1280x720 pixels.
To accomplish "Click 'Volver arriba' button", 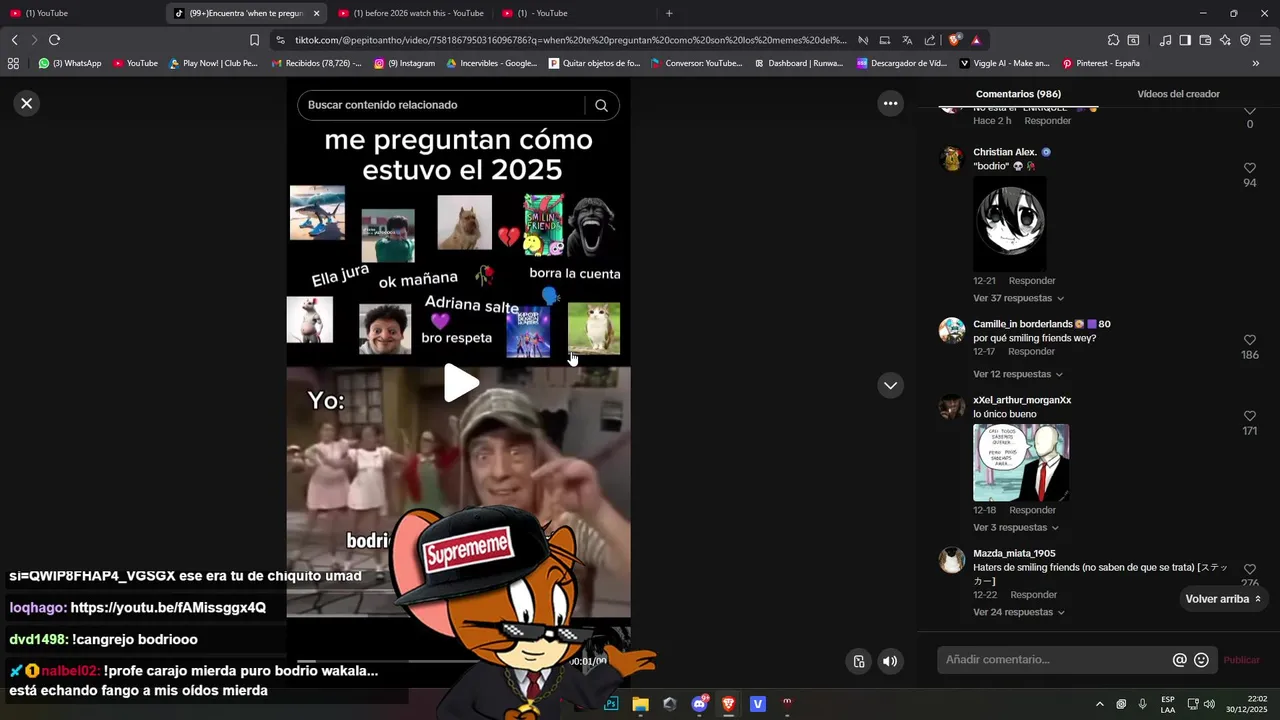I will pos(1223,599).
